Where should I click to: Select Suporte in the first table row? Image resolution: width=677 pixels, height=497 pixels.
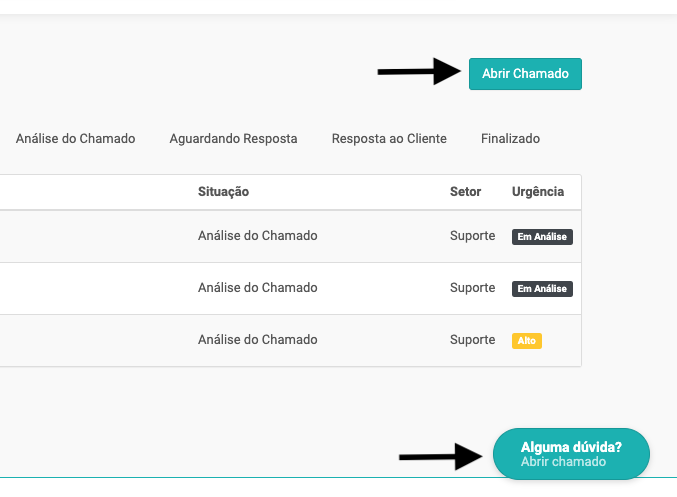tap(472, 236)
